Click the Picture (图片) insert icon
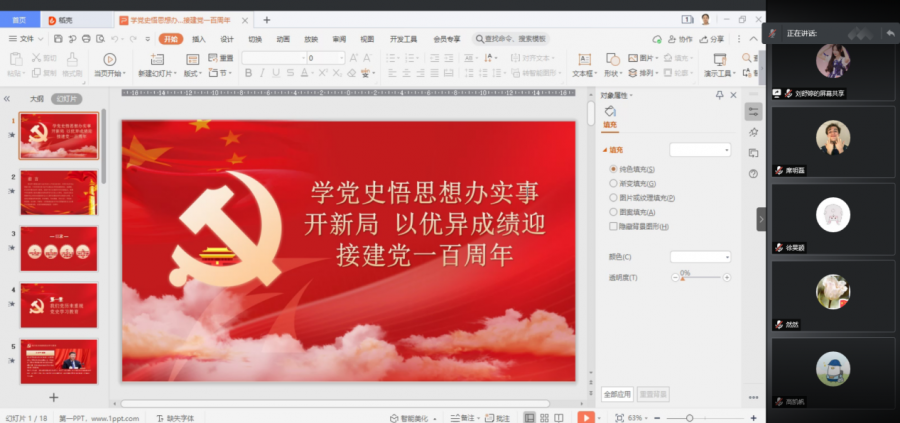The image size is (900, 423). pyautogui.click(x=633, y=58)
